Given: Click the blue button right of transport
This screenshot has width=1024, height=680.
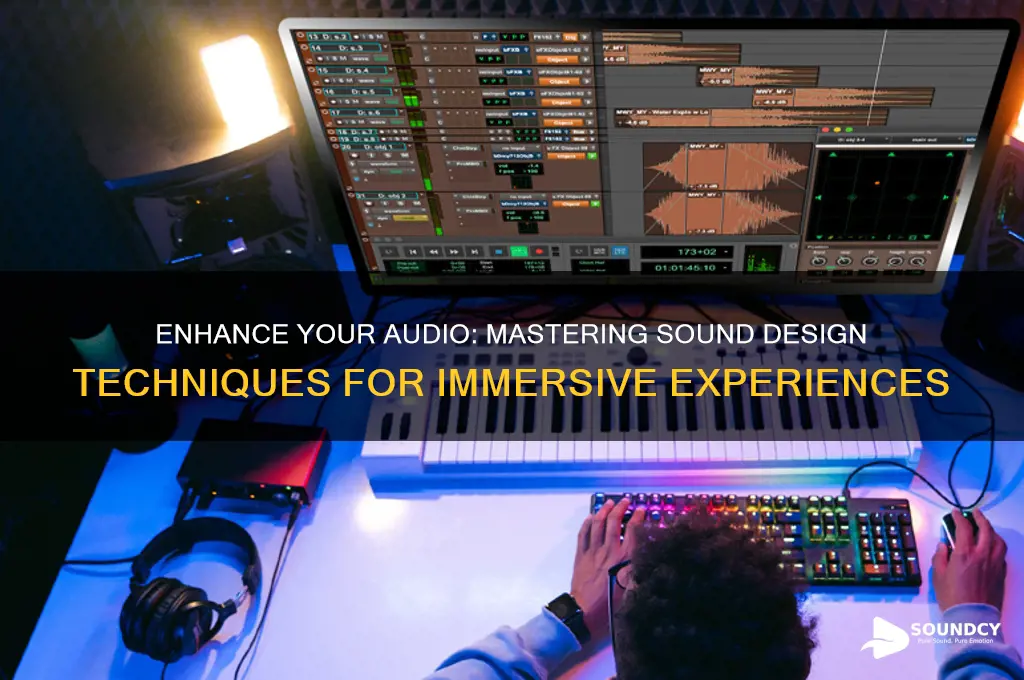Looking at the screenshot, I should (x=620, y=251).
